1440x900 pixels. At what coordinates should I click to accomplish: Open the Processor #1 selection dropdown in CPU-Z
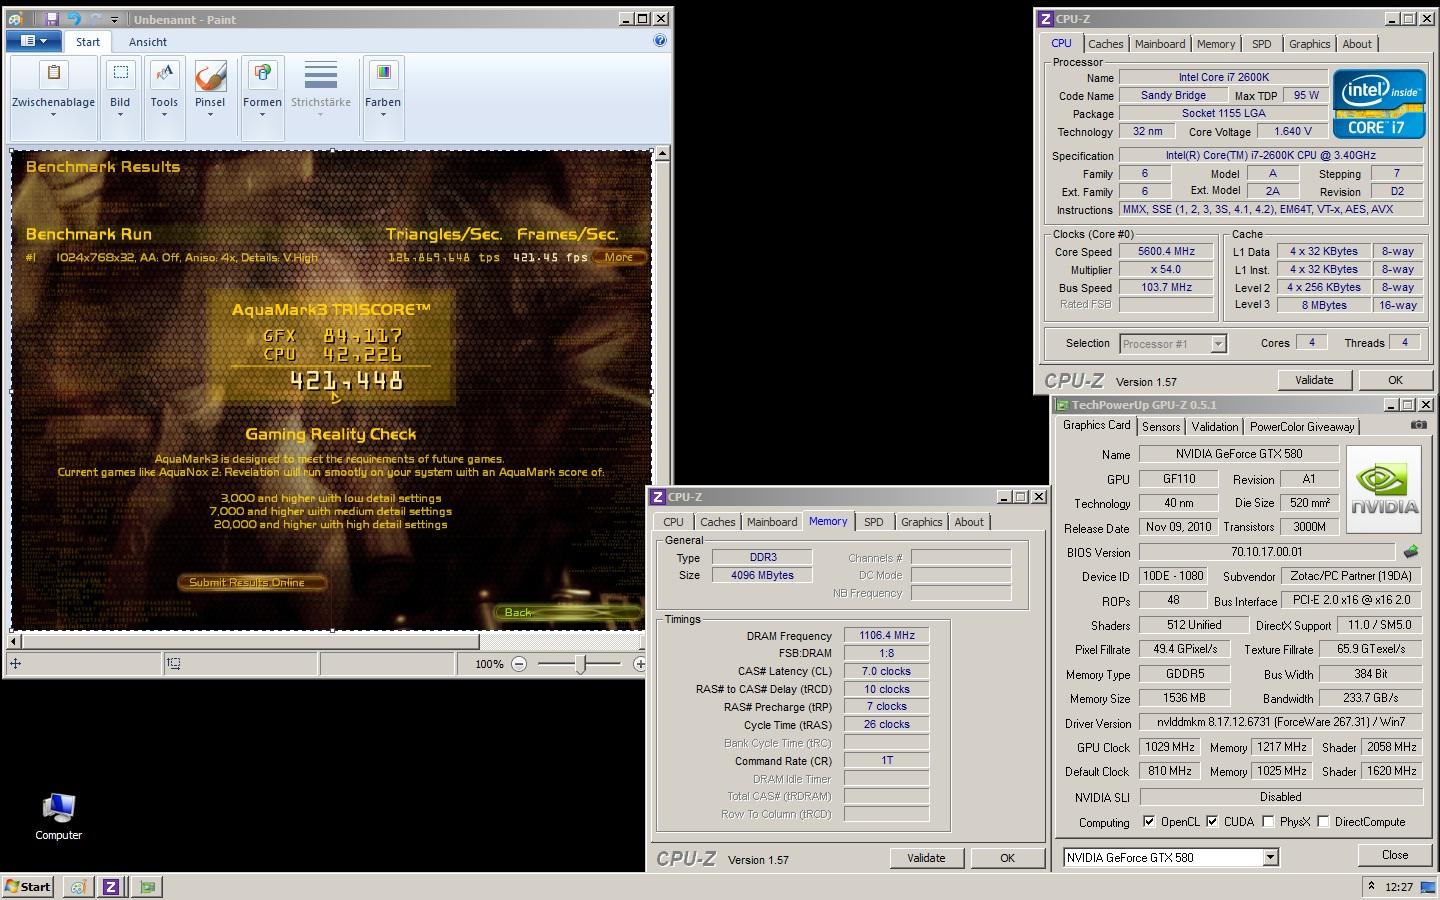point(1218,344)
